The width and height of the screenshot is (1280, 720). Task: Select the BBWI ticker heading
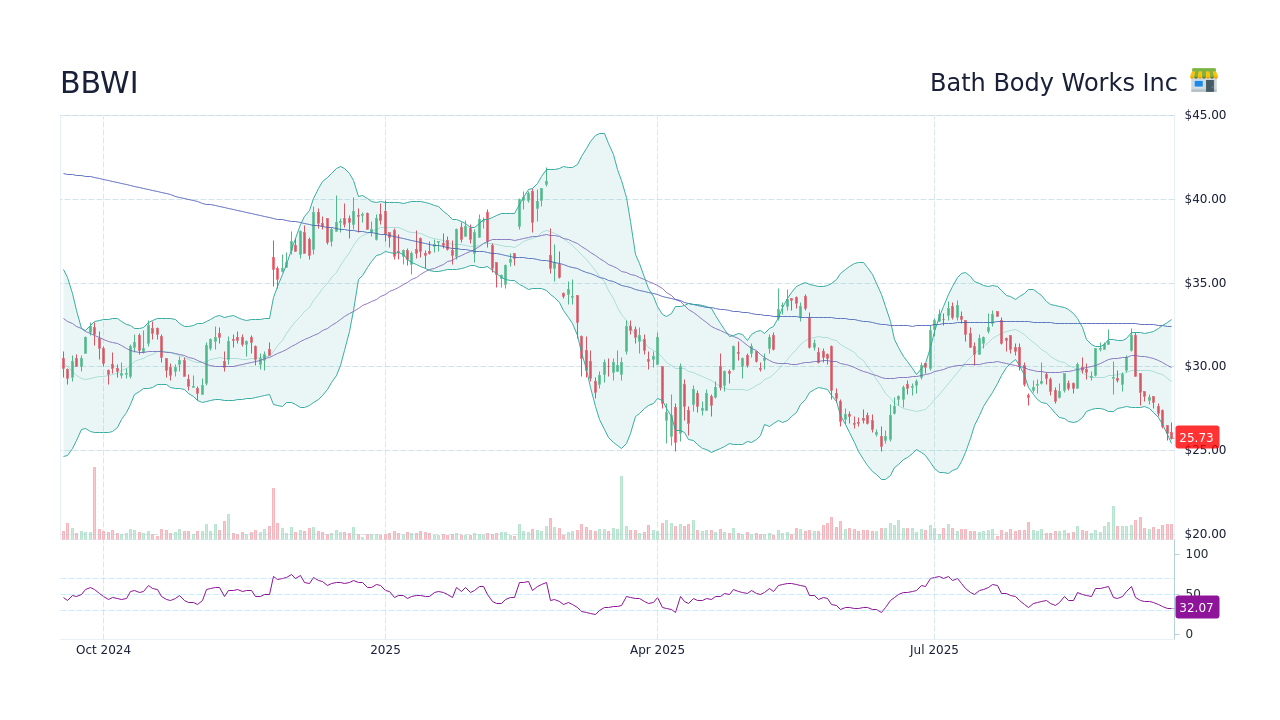coord(99,83)
